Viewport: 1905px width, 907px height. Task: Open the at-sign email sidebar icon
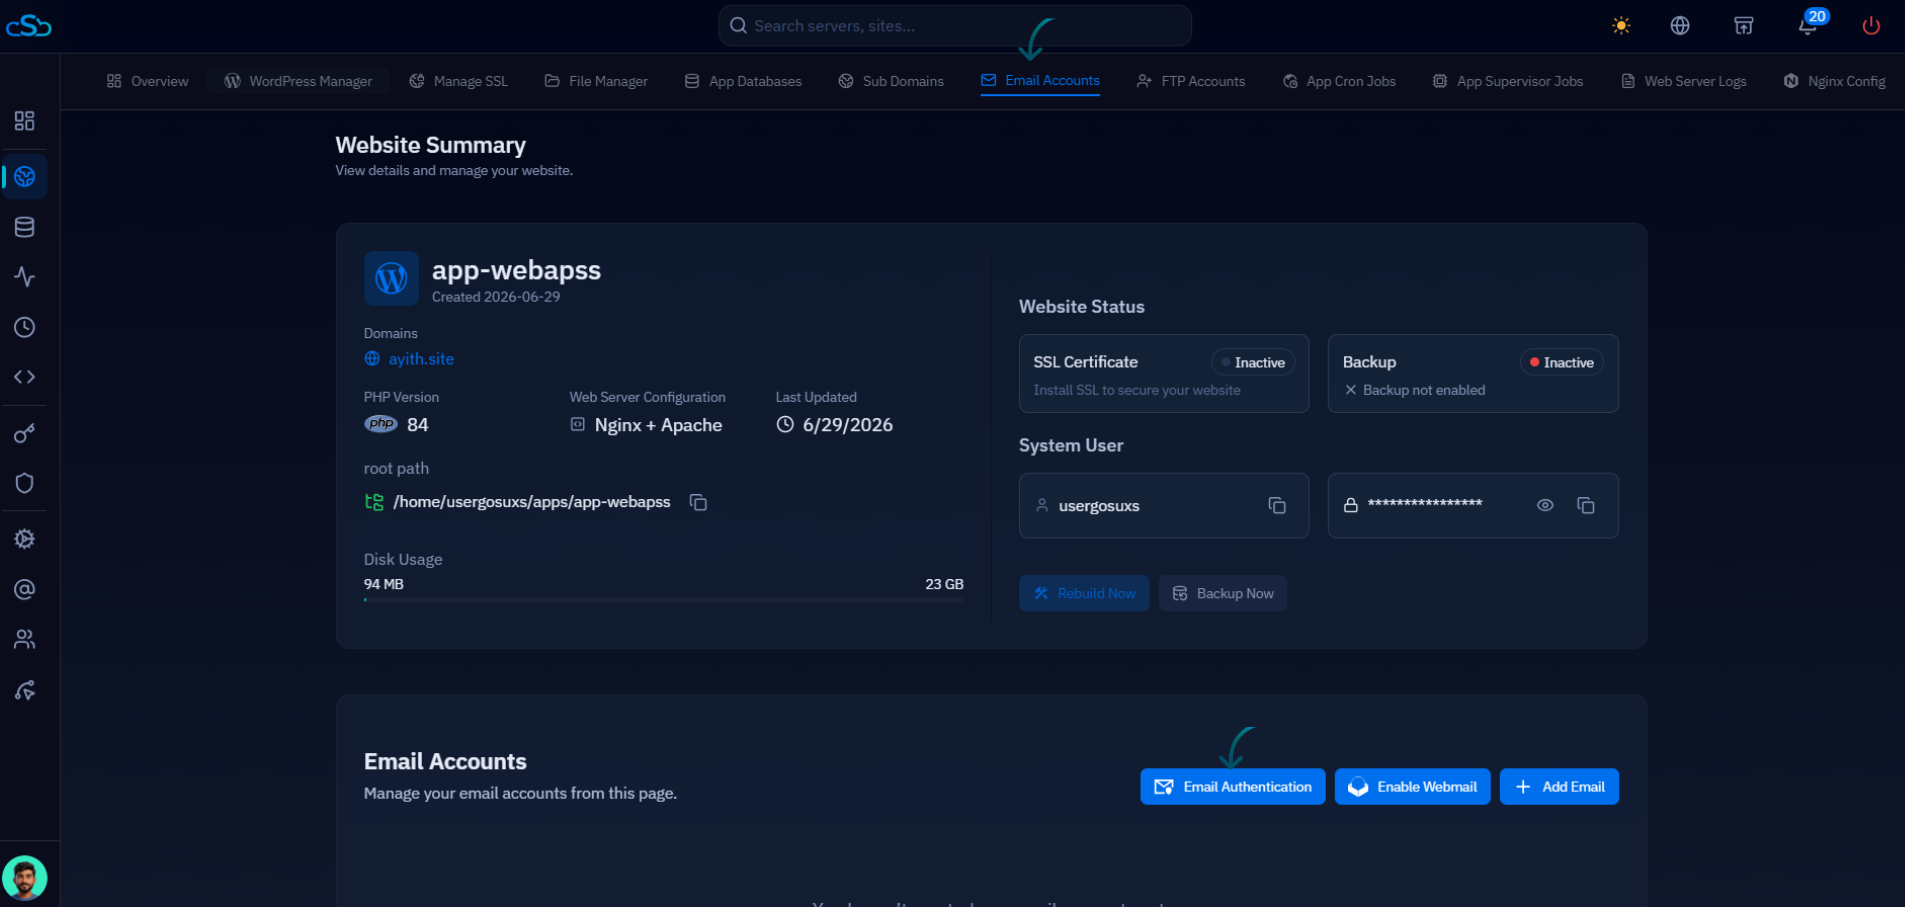point(25,589)
